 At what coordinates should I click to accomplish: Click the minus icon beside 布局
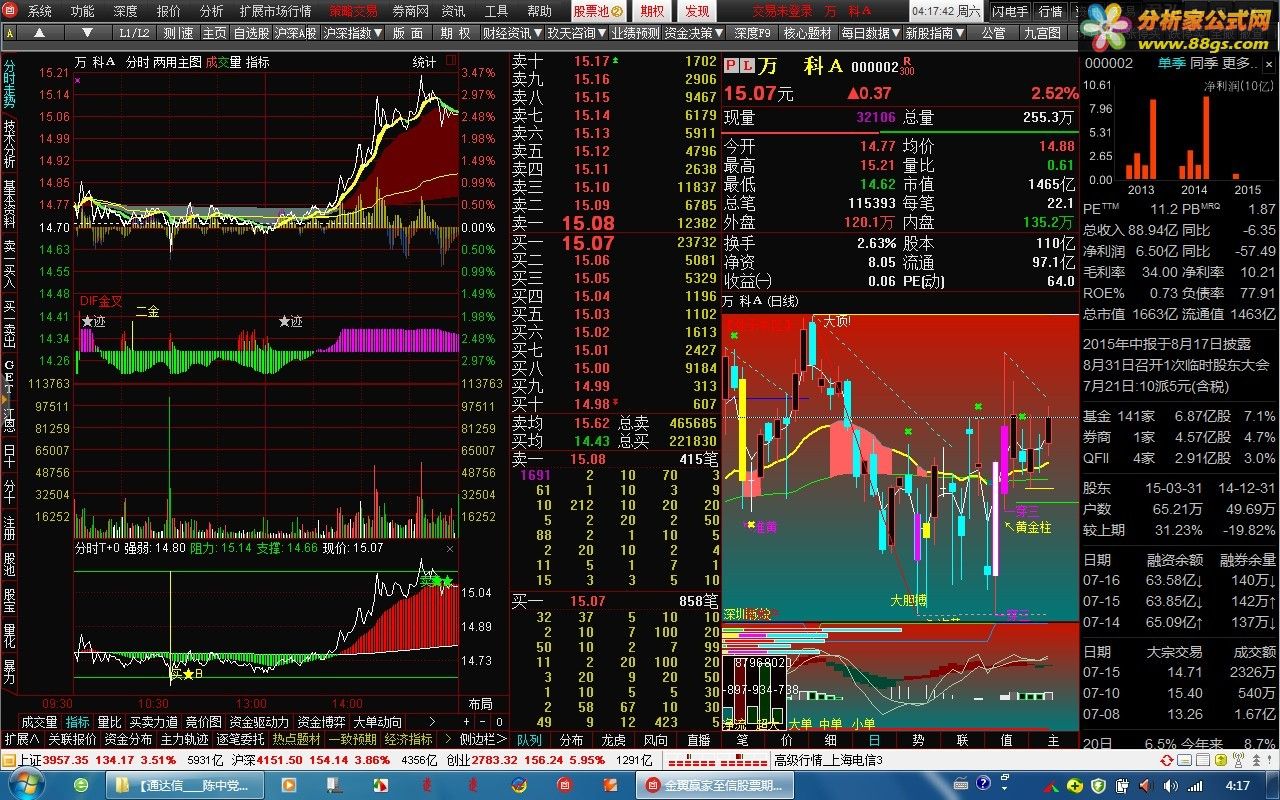pyautogui.click(x=482, y=722)
